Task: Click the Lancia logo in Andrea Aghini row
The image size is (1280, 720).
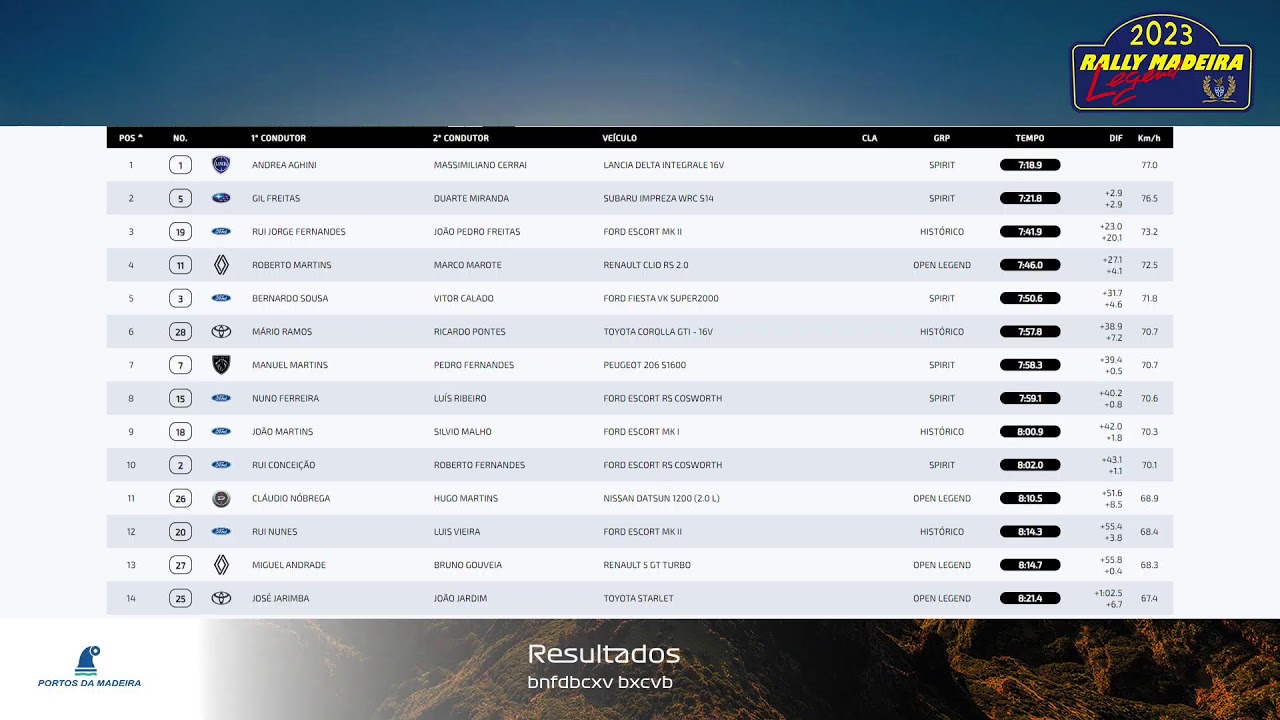Action: (x=221, y=165)
